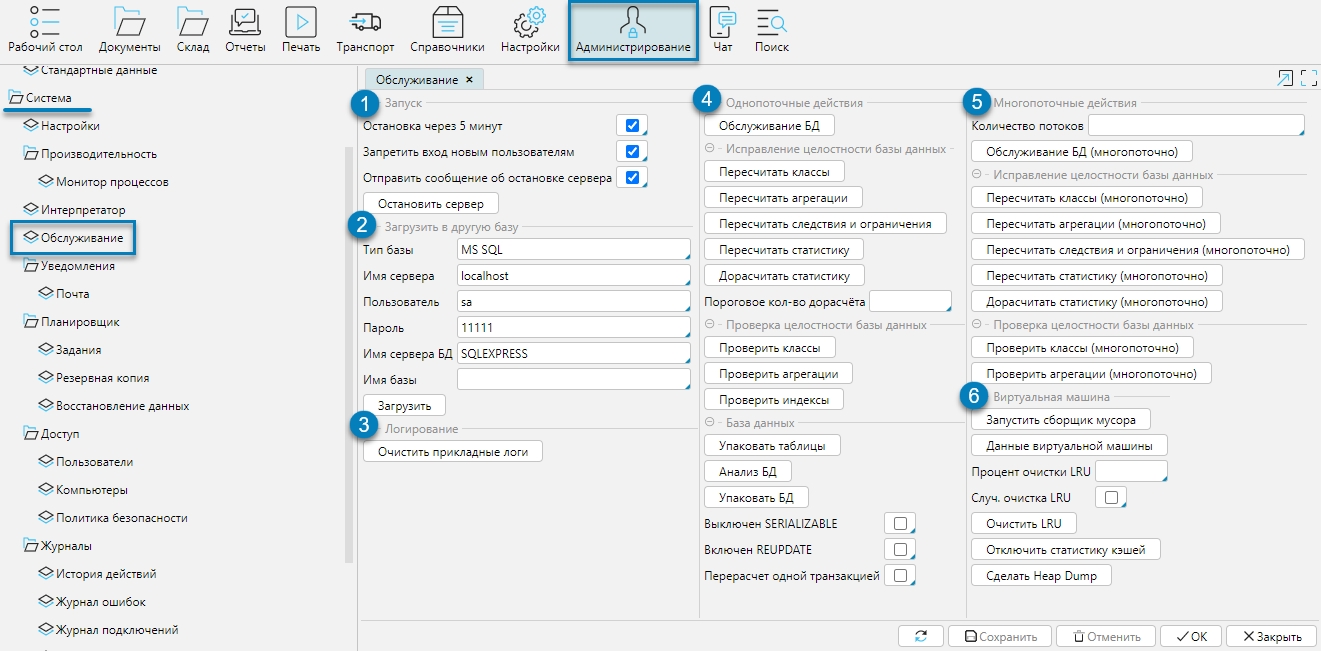Click the Запустить сборщик мусора button
The image size is (1321, 651).
(1060, 419)
